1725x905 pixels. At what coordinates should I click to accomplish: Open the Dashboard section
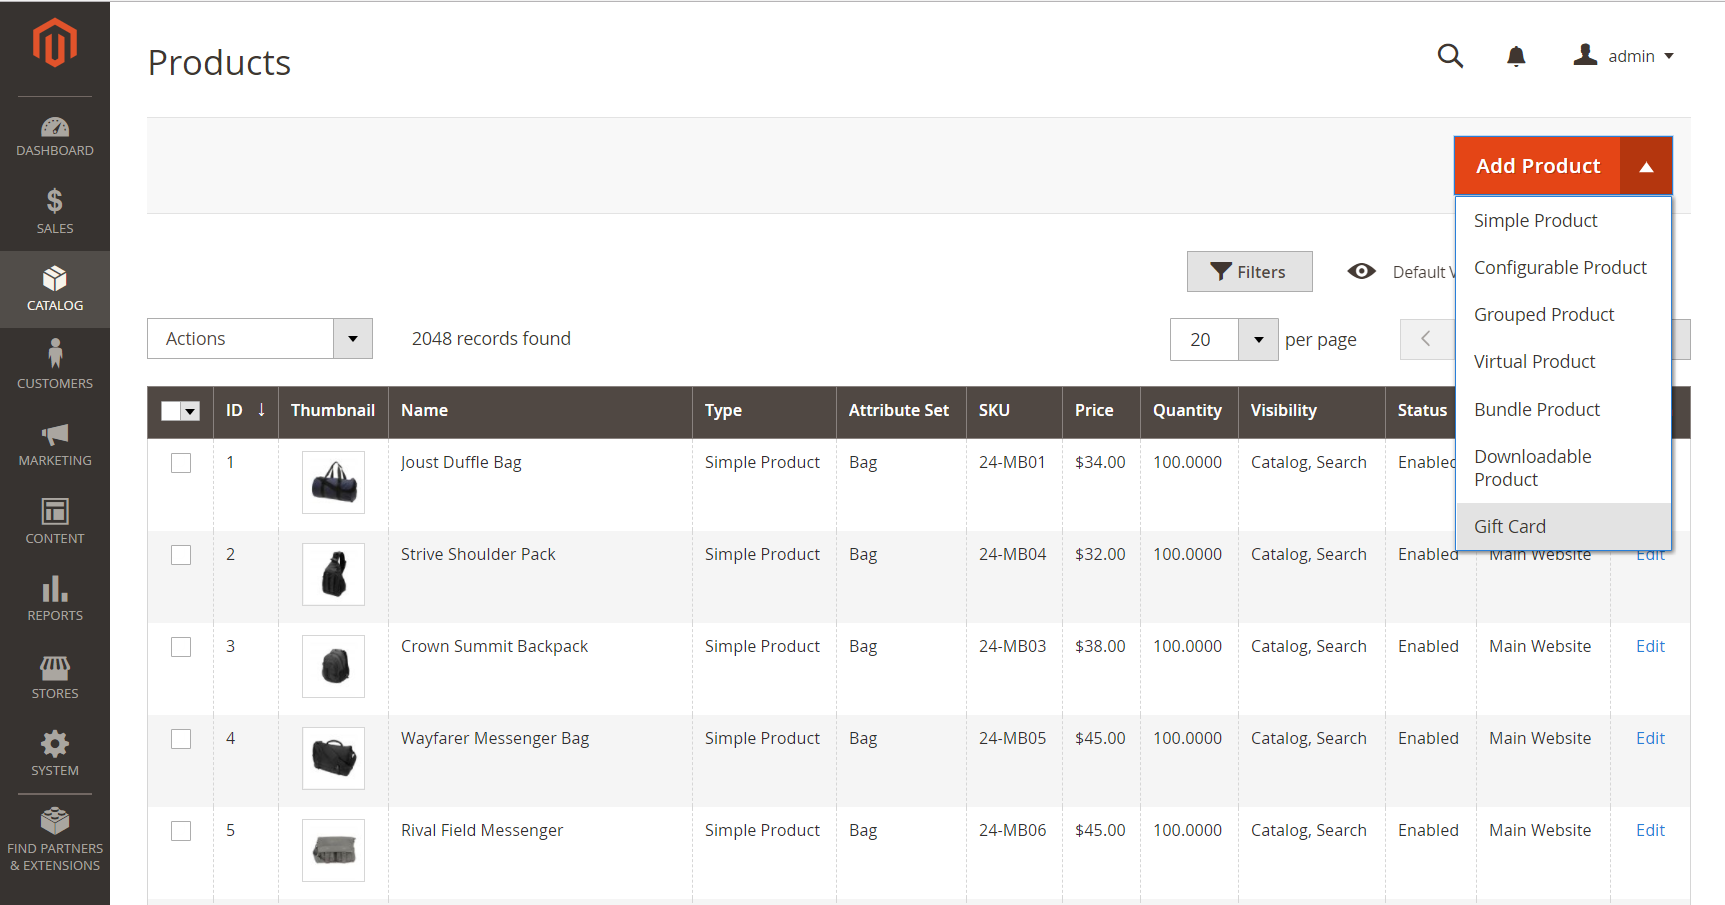coord(55,135)
